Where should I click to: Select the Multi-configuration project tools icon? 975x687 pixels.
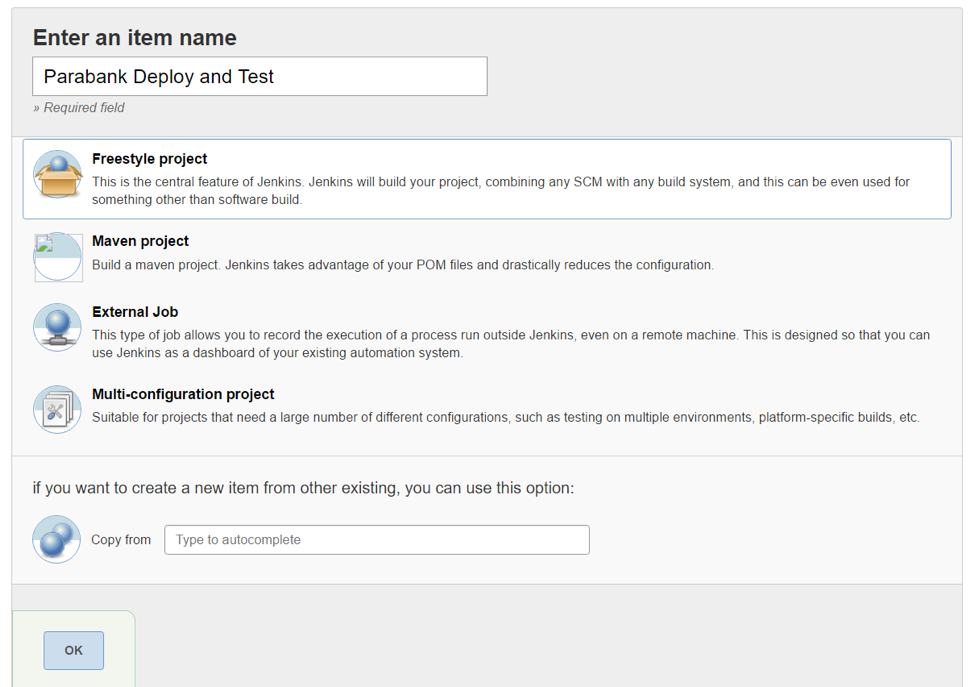(57, 409)
